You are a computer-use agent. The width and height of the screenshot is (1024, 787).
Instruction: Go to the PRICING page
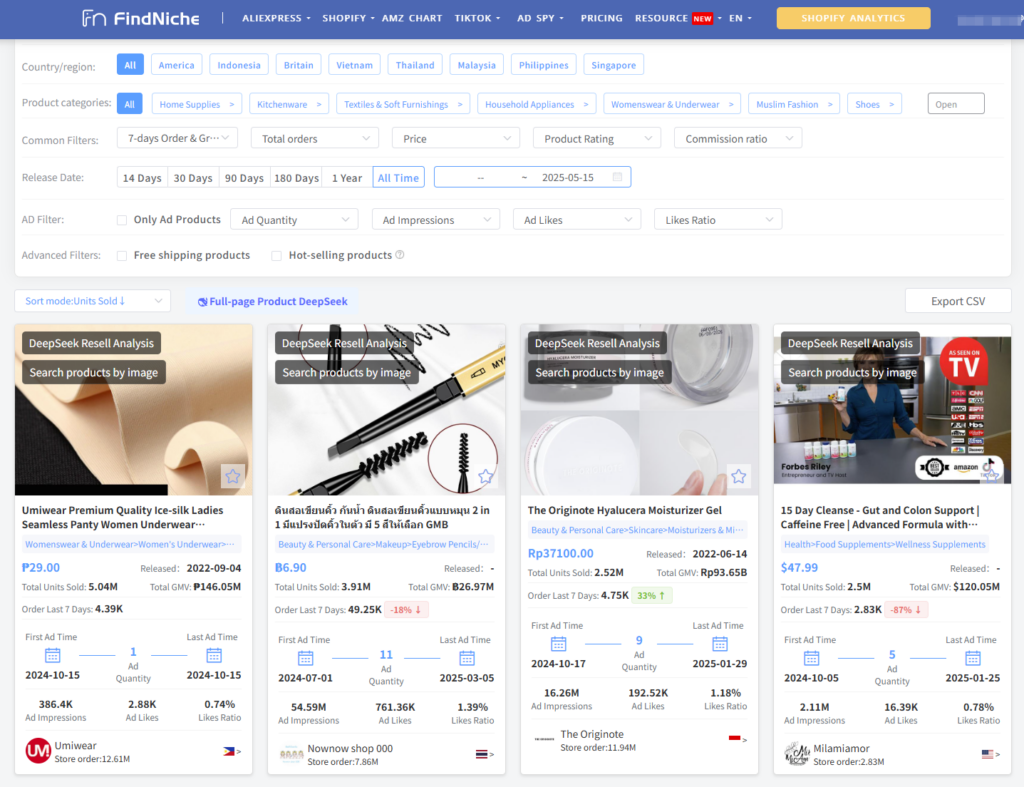[x=601, y=18]
